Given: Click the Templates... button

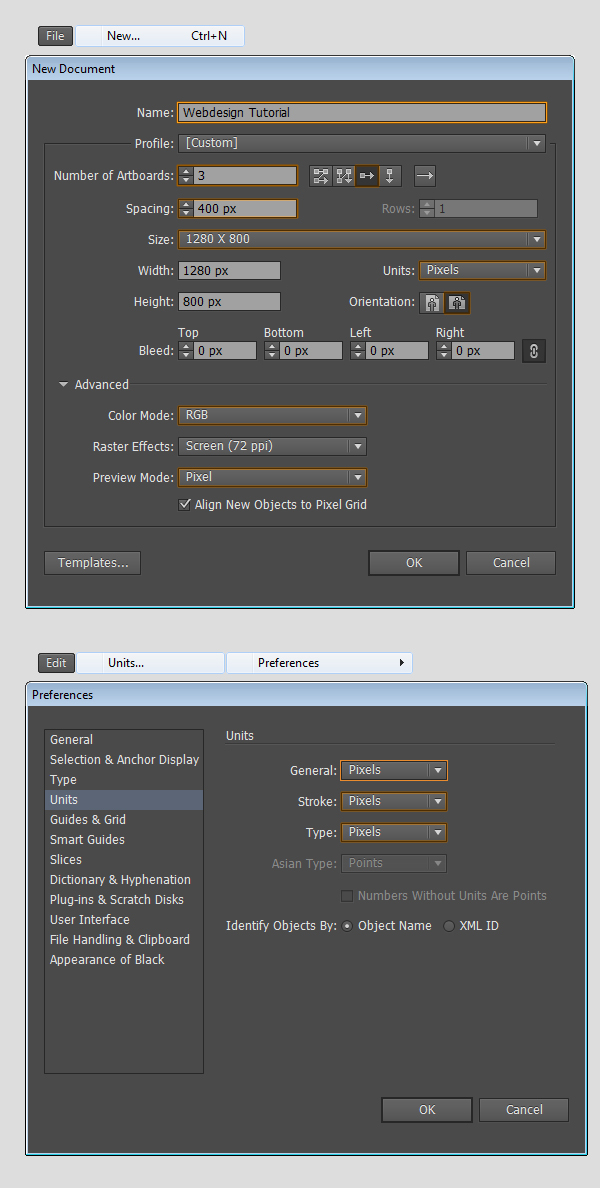Looking at the screenshot, I should [92, 563].
